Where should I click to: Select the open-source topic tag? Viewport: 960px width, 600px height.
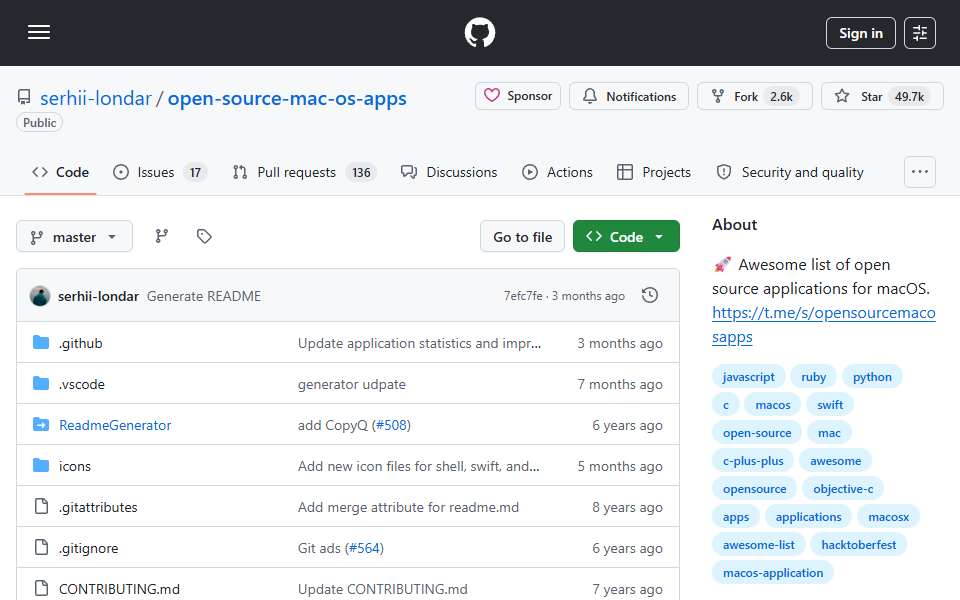(757, 433)
